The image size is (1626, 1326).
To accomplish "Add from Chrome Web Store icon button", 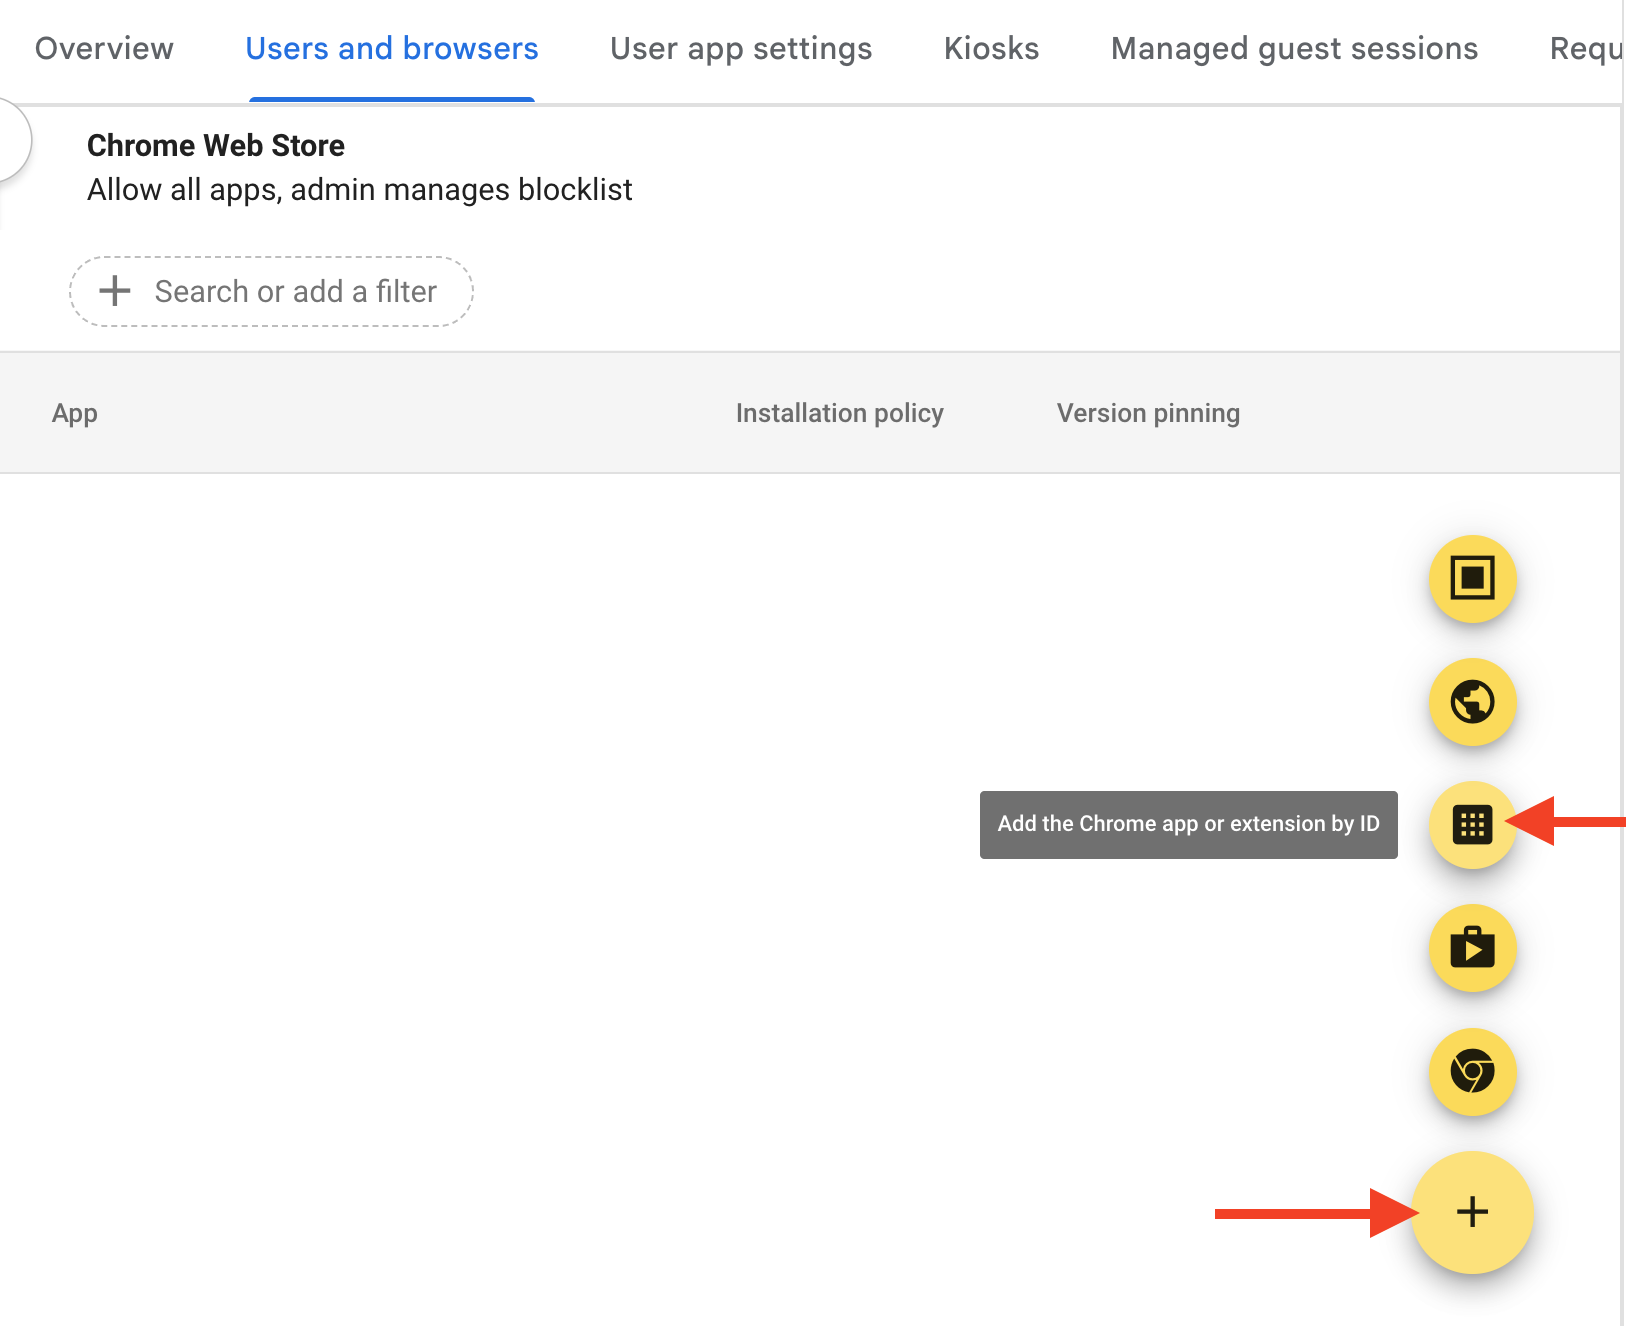I will point(1472,1072).
